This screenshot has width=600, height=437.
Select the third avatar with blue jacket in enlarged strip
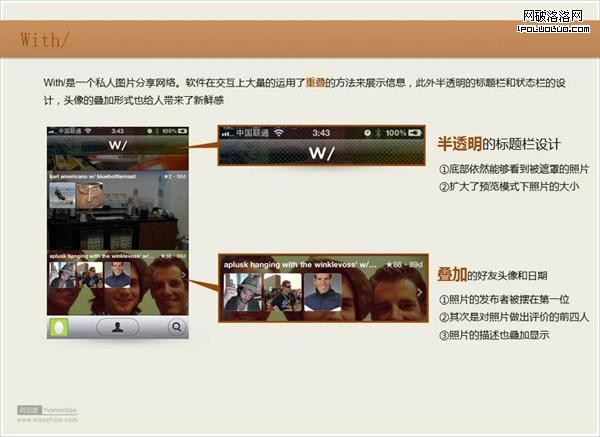coord(321,291)
